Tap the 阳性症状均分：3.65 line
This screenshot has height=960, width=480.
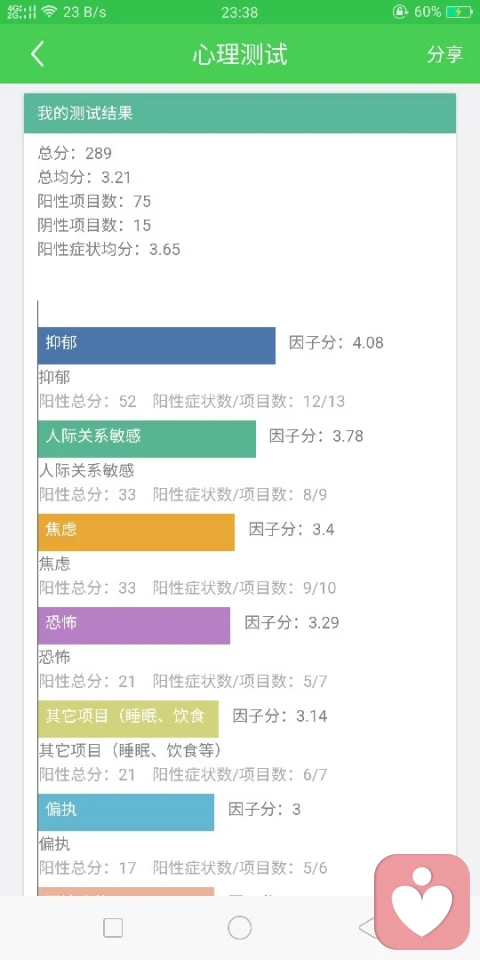coord(109,249)
